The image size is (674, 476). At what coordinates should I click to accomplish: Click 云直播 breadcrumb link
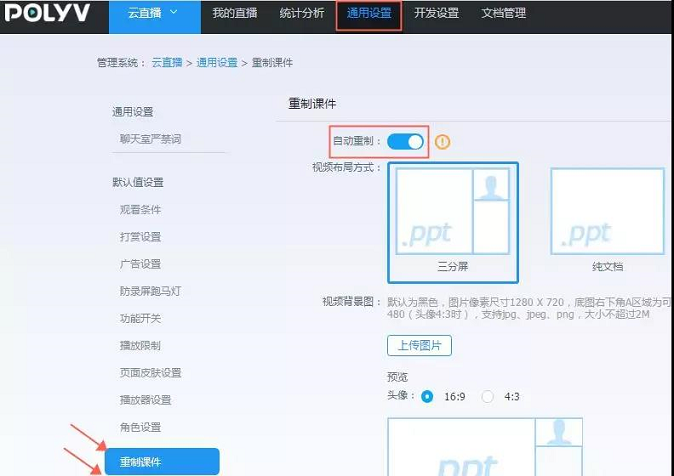tap(167, 63)
